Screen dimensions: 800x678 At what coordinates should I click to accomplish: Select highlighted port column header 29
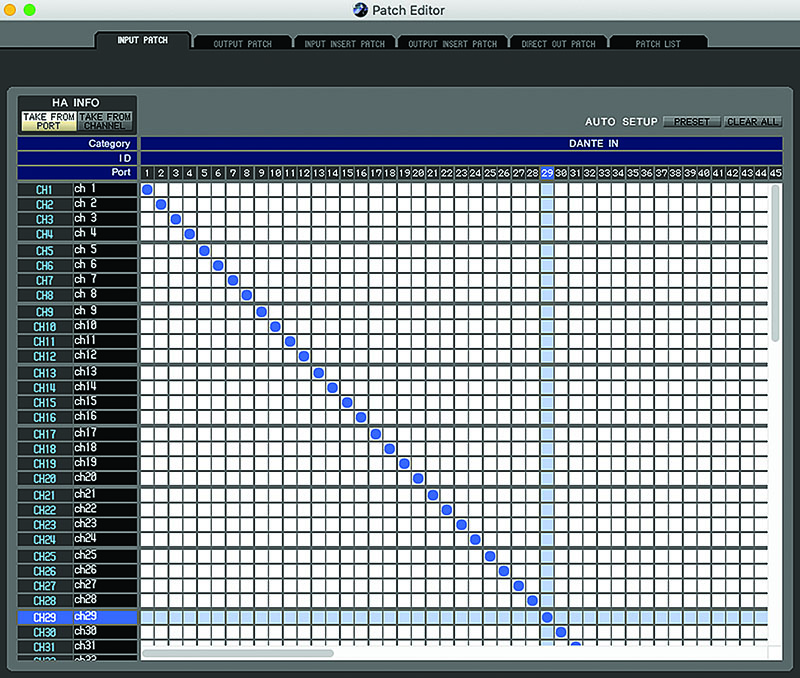[x=547, y=173]
